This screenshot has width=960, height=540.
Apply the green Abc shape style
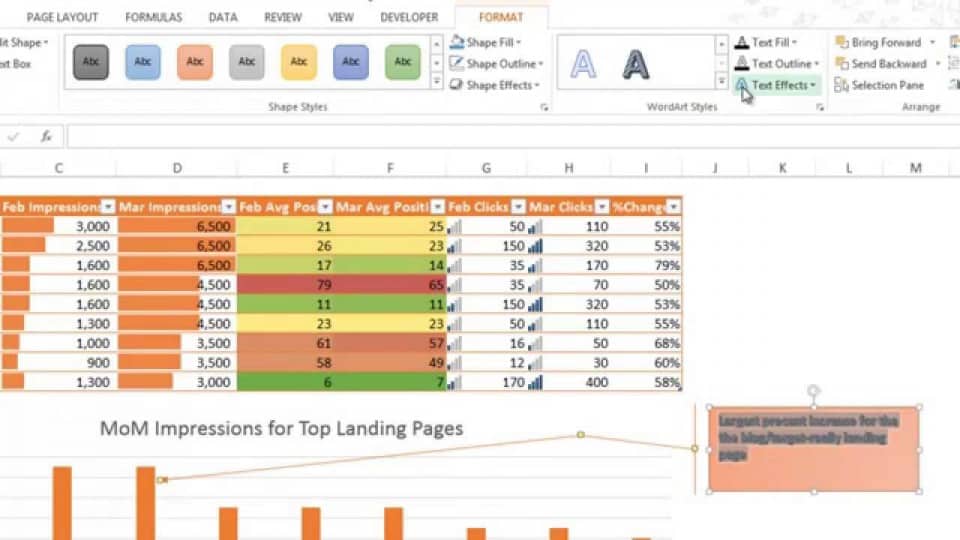403,62
